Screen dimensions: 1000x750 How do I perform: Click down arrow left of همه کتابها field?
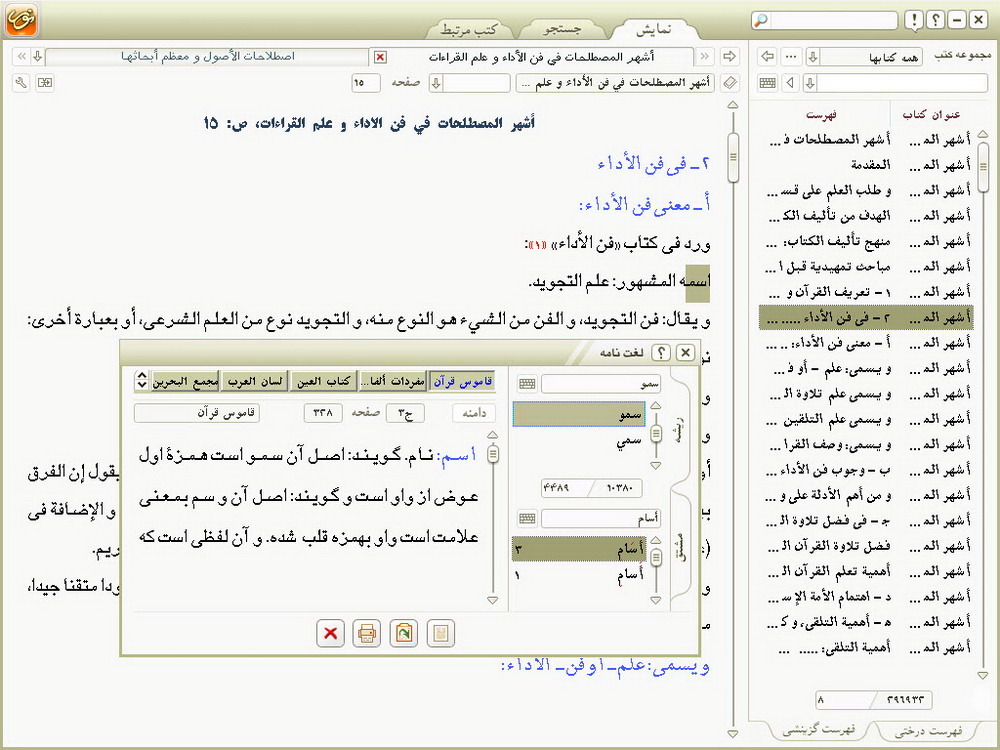click(x=812, y=57)
